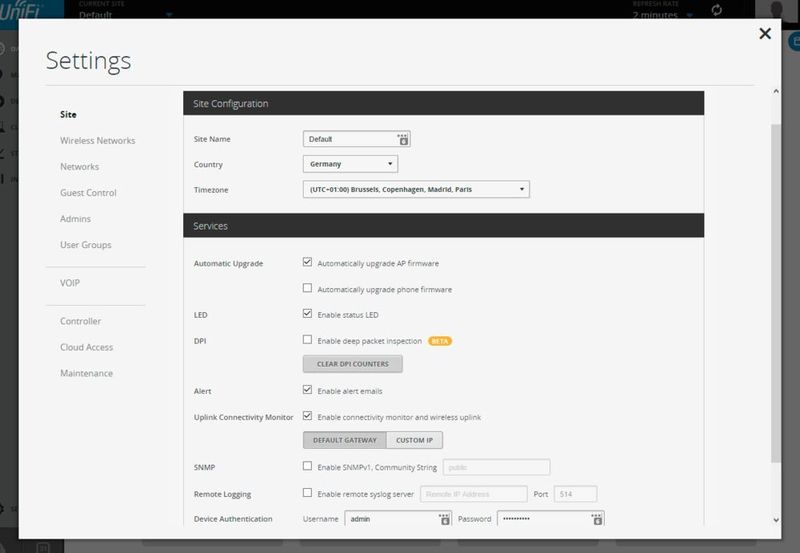The image size is (800, 553).
Task: Click the Uplink Connectivity Monitor label
Action: (243, 417)
